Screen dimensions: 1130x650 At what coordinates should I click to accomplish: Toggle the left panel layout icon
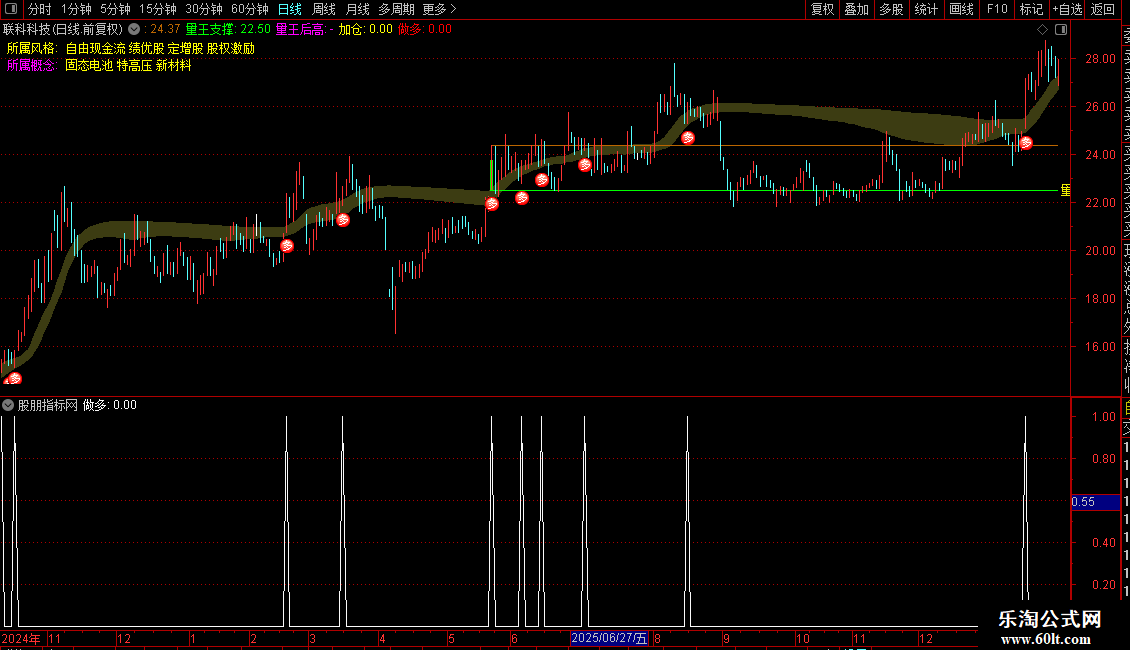pyautogui.click(x=11, y=9)
